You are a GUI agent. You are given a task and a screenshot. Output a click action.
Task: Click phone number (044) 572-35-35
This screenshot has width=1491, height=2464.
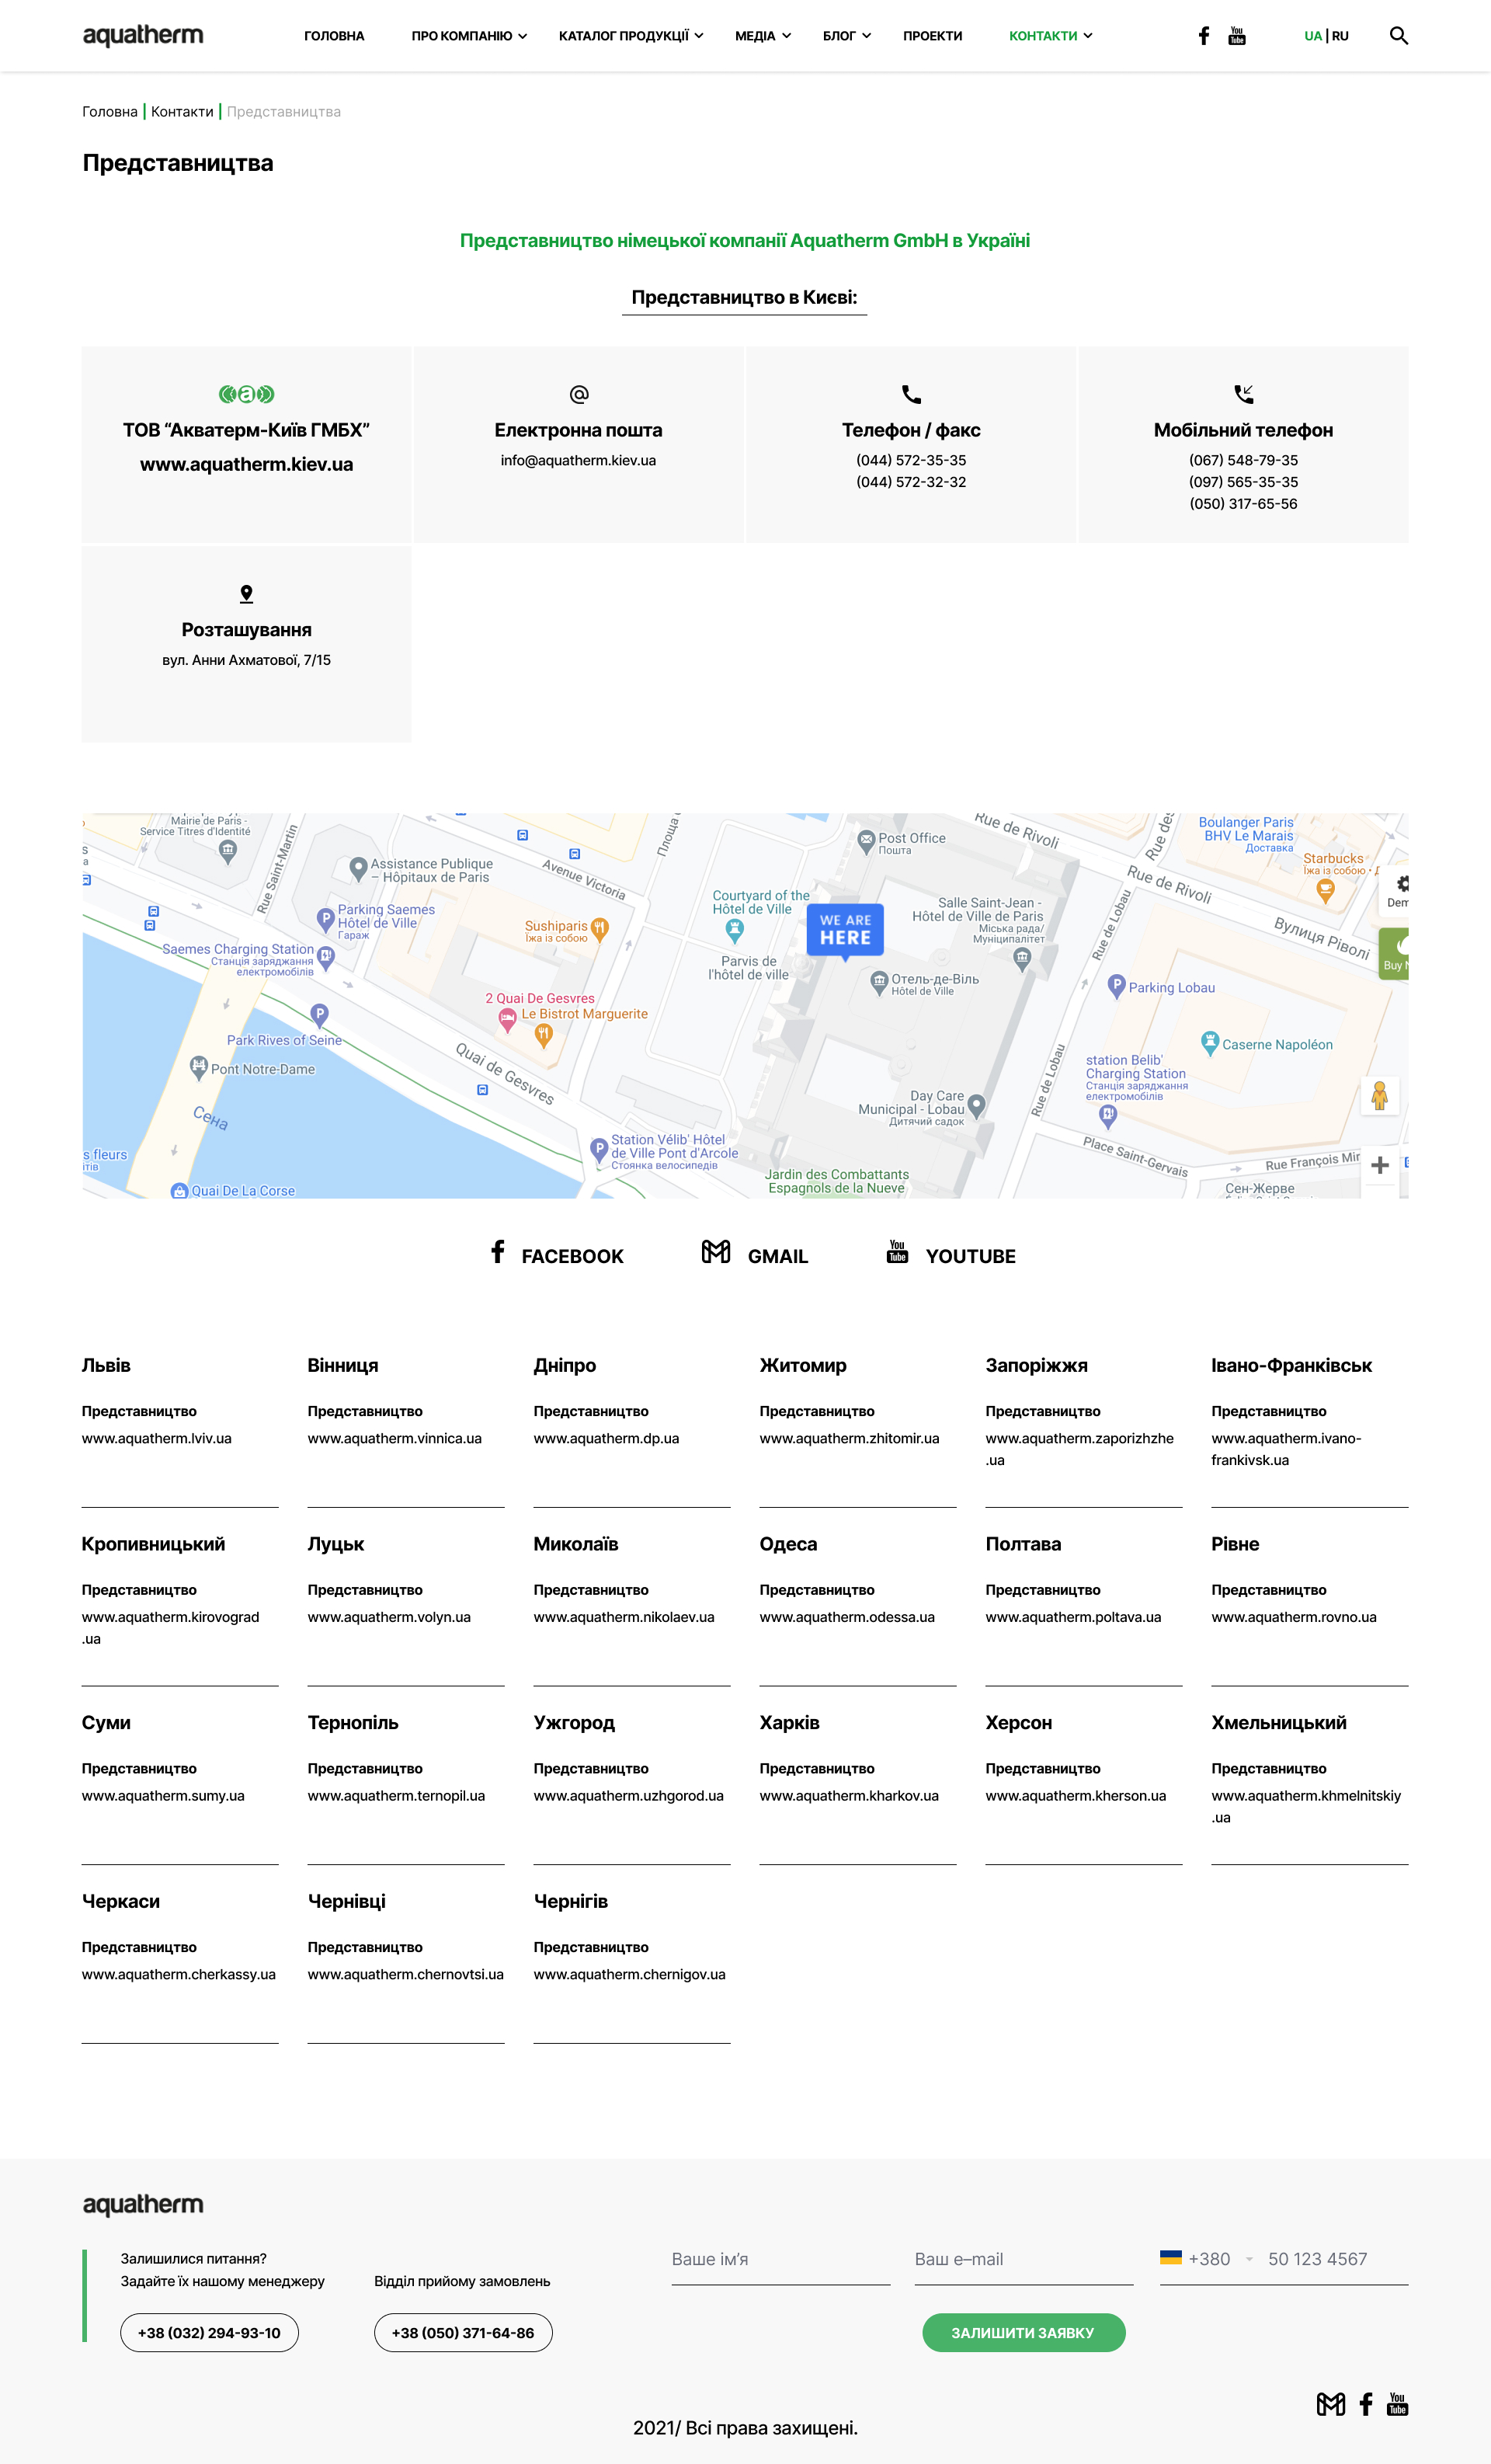(x=911, y=460)
